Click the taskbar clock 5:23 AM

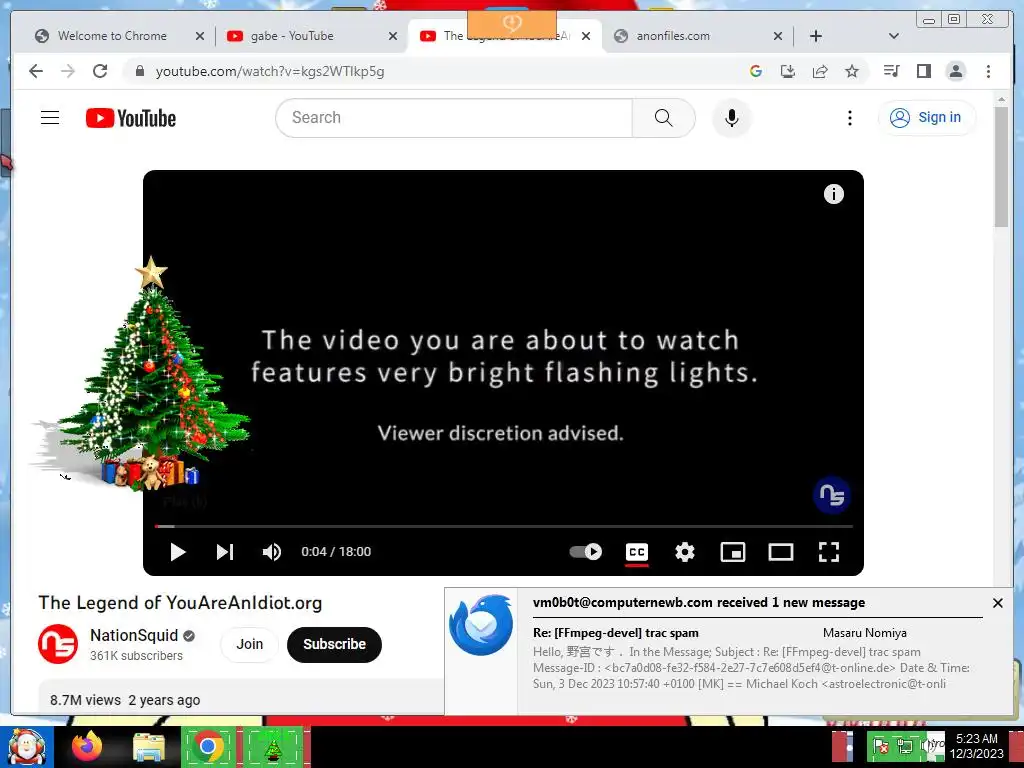pyautogui.click(x=976, y=739)
